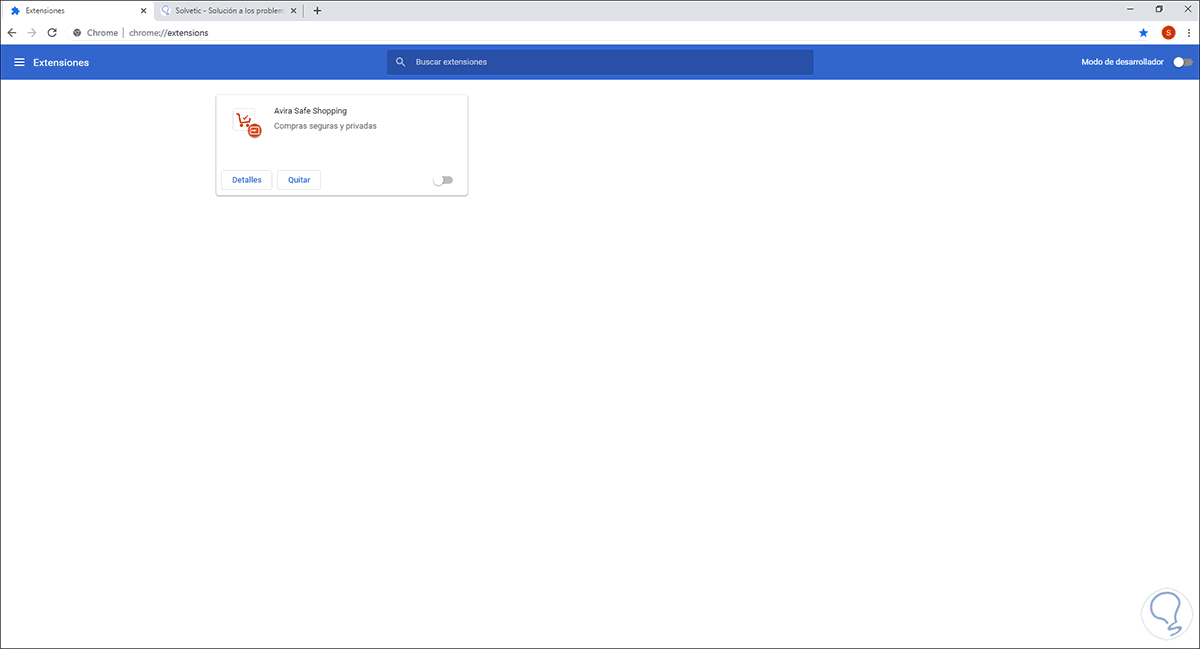Viewport: 1200px width, 649px height.
Task: Open the Chrome menu with three dots
Action: (1188, 32)
